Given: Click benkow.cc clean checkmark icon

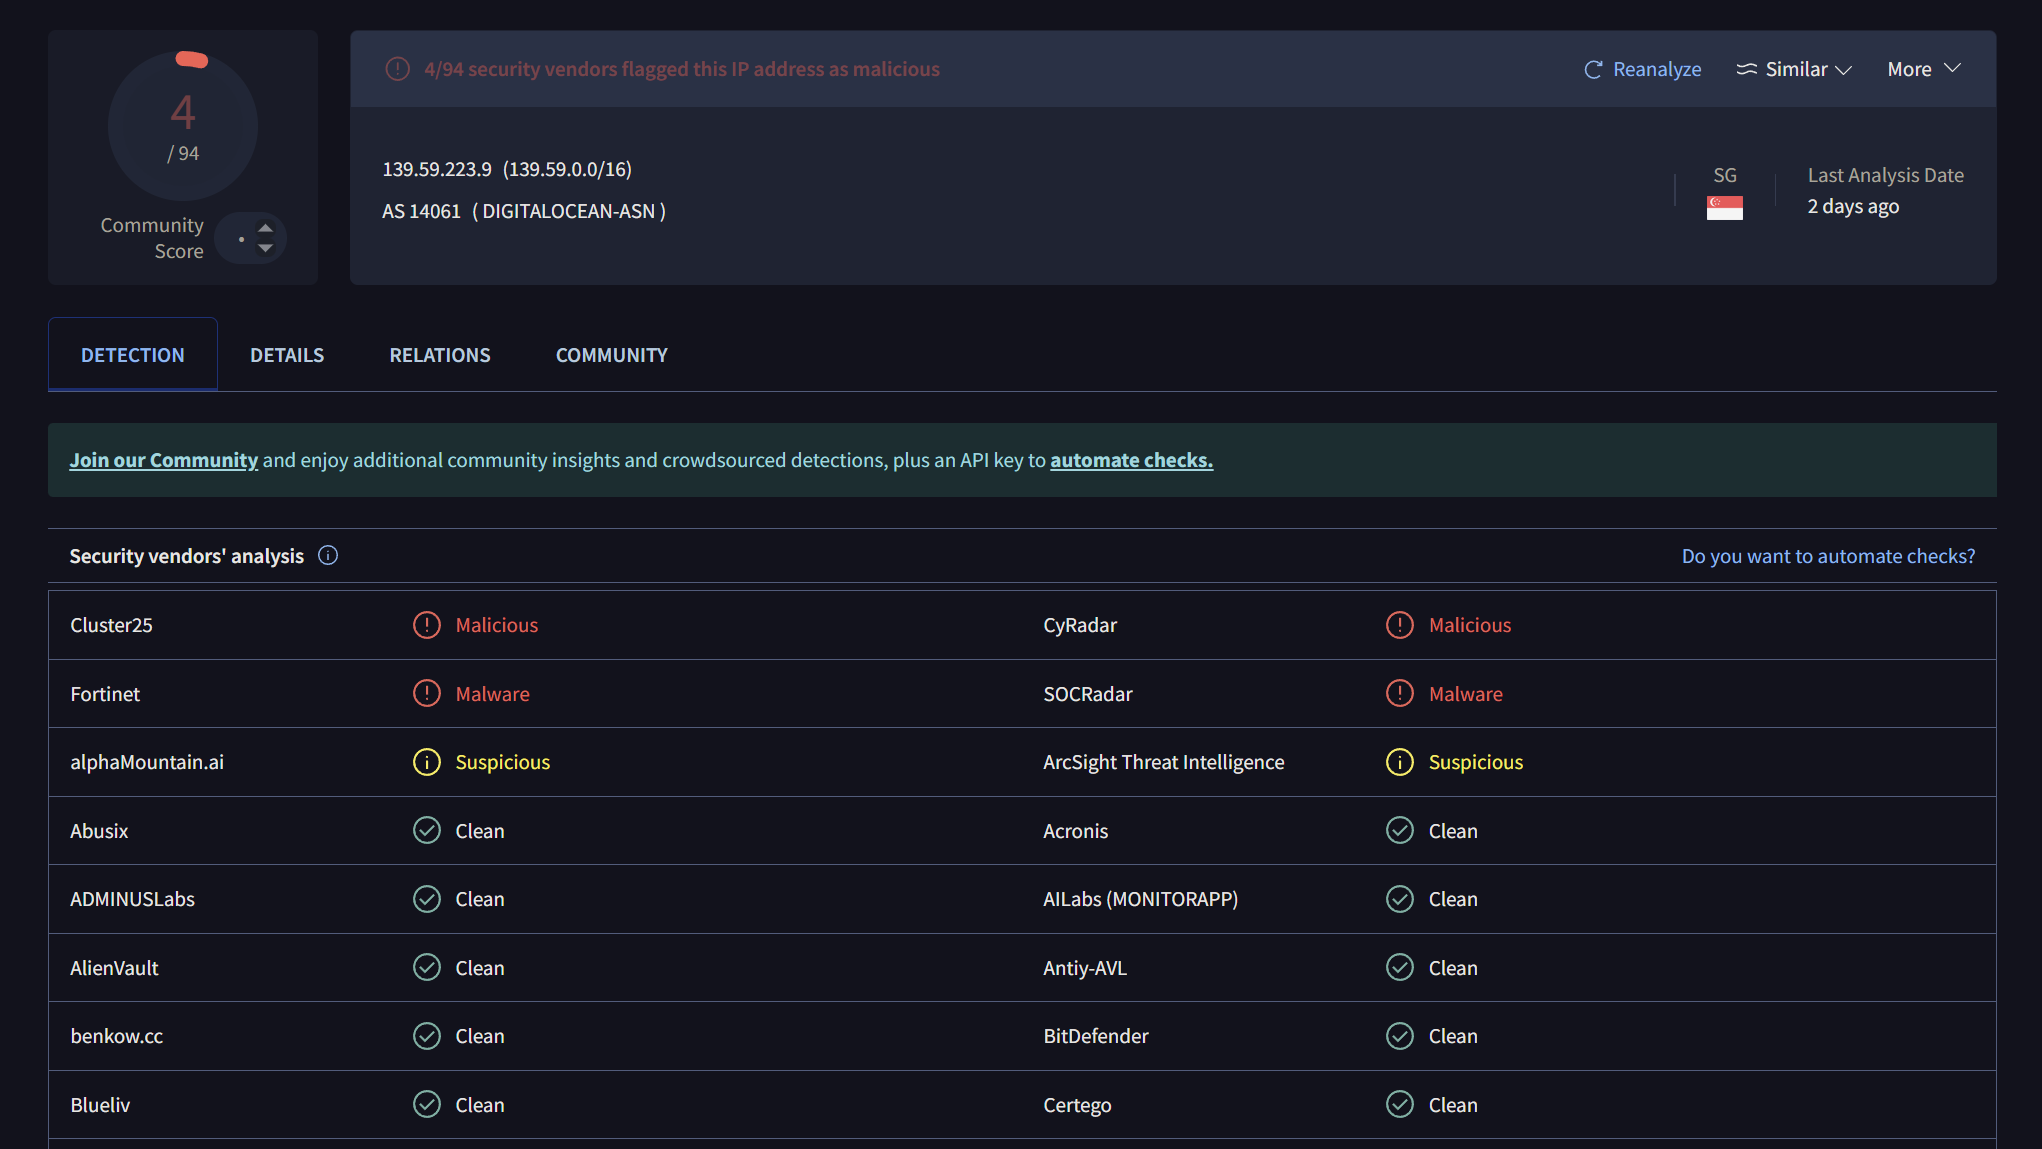Looking at the screenshot, I should pos(427,1036).
